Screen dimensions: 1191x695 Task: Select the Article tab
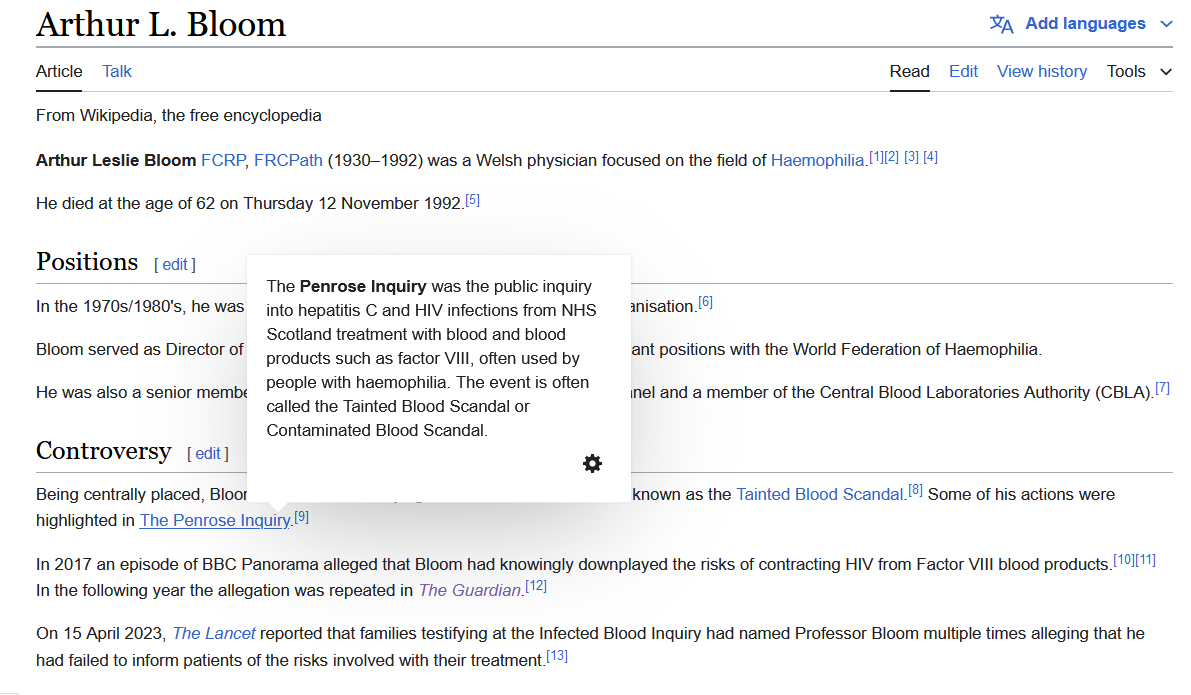58,71
